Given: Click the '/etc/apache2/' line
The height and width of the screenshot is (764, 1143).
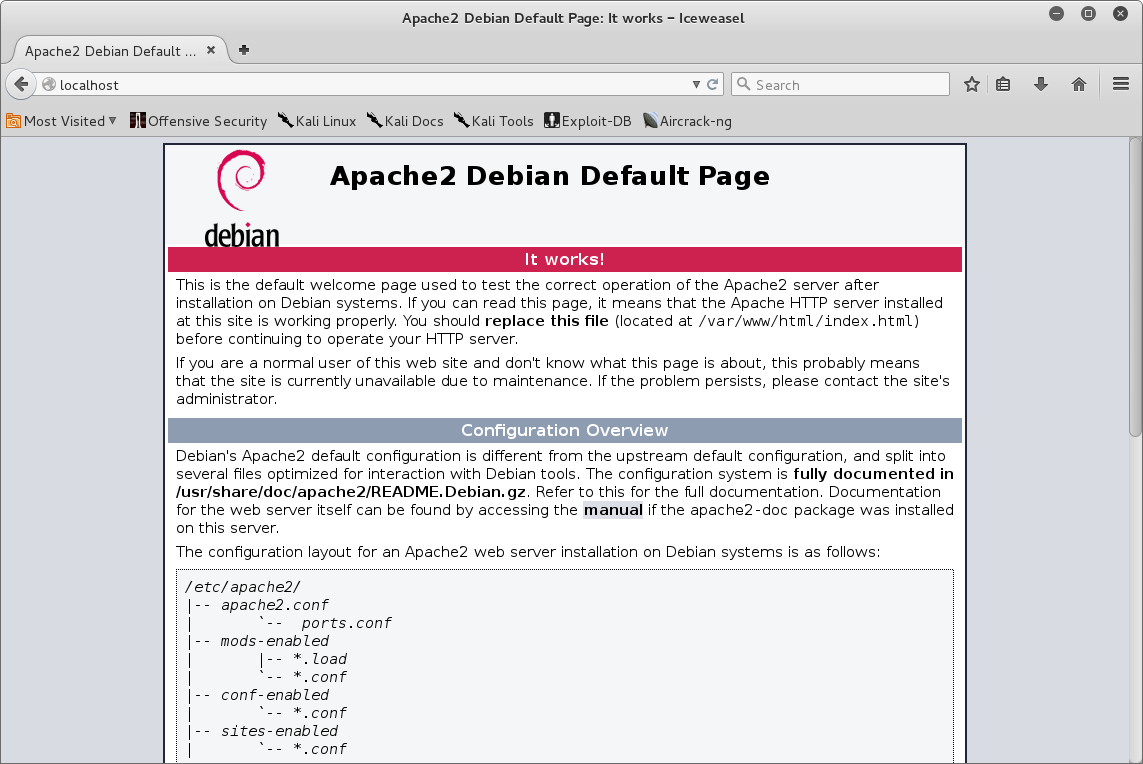Looking at the screenshot, I should click(x=243, y=587).
